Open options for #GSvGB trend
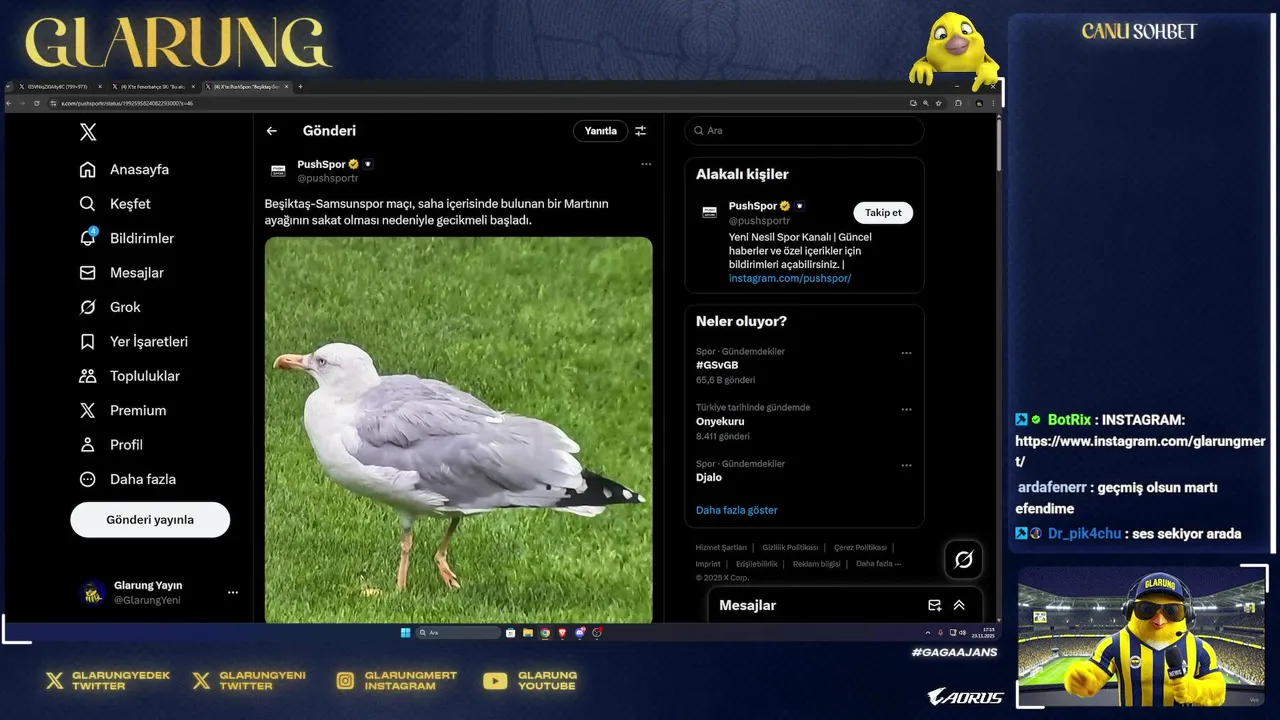Image resolution: width=1280 pixels, height=720 pixels. coord(906,353)
